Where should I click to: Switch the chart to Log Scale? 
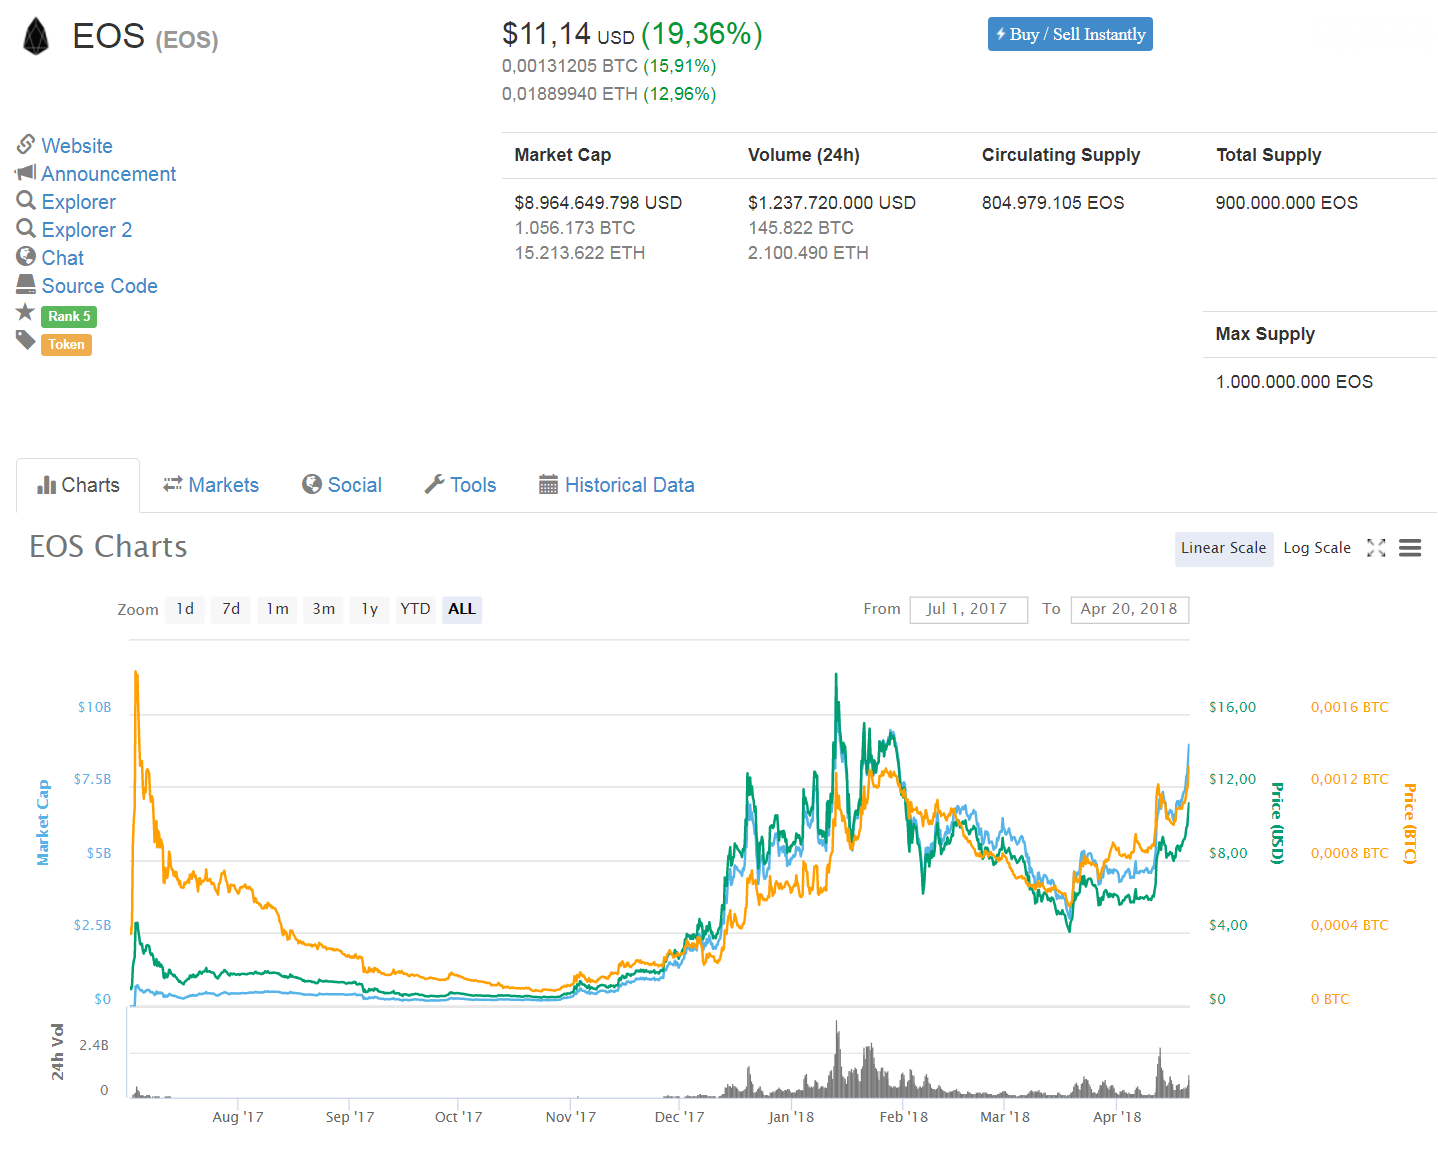tap(1317, 547)
